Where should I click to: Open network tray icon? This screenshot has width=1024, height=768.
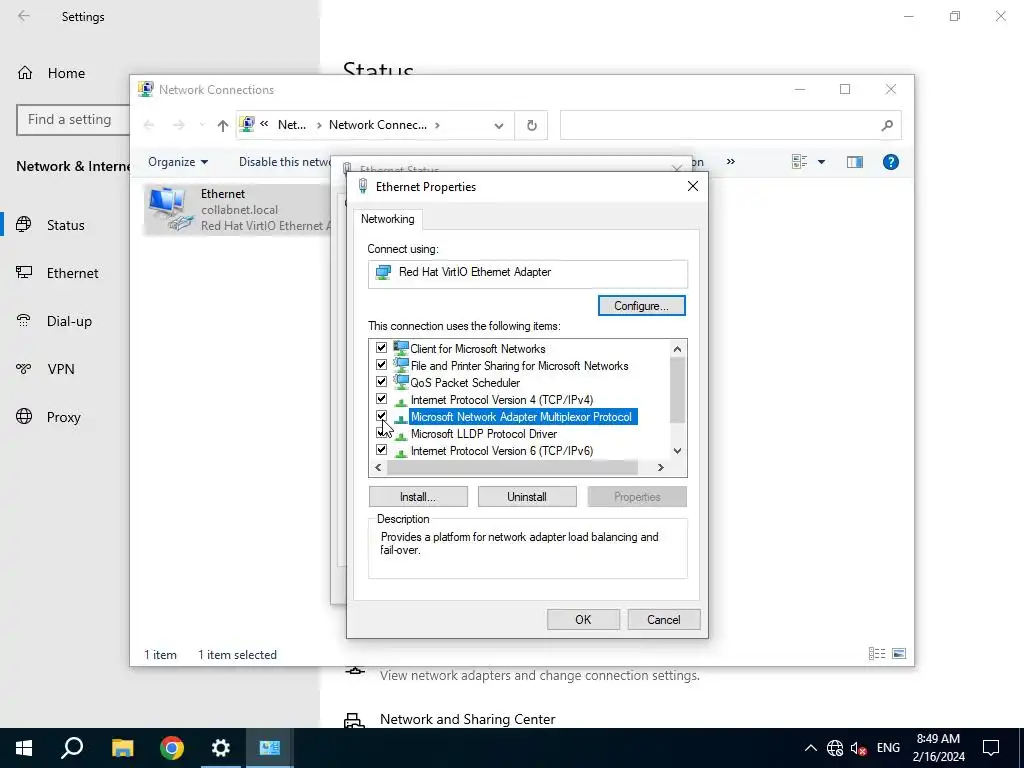pos(835,748)
